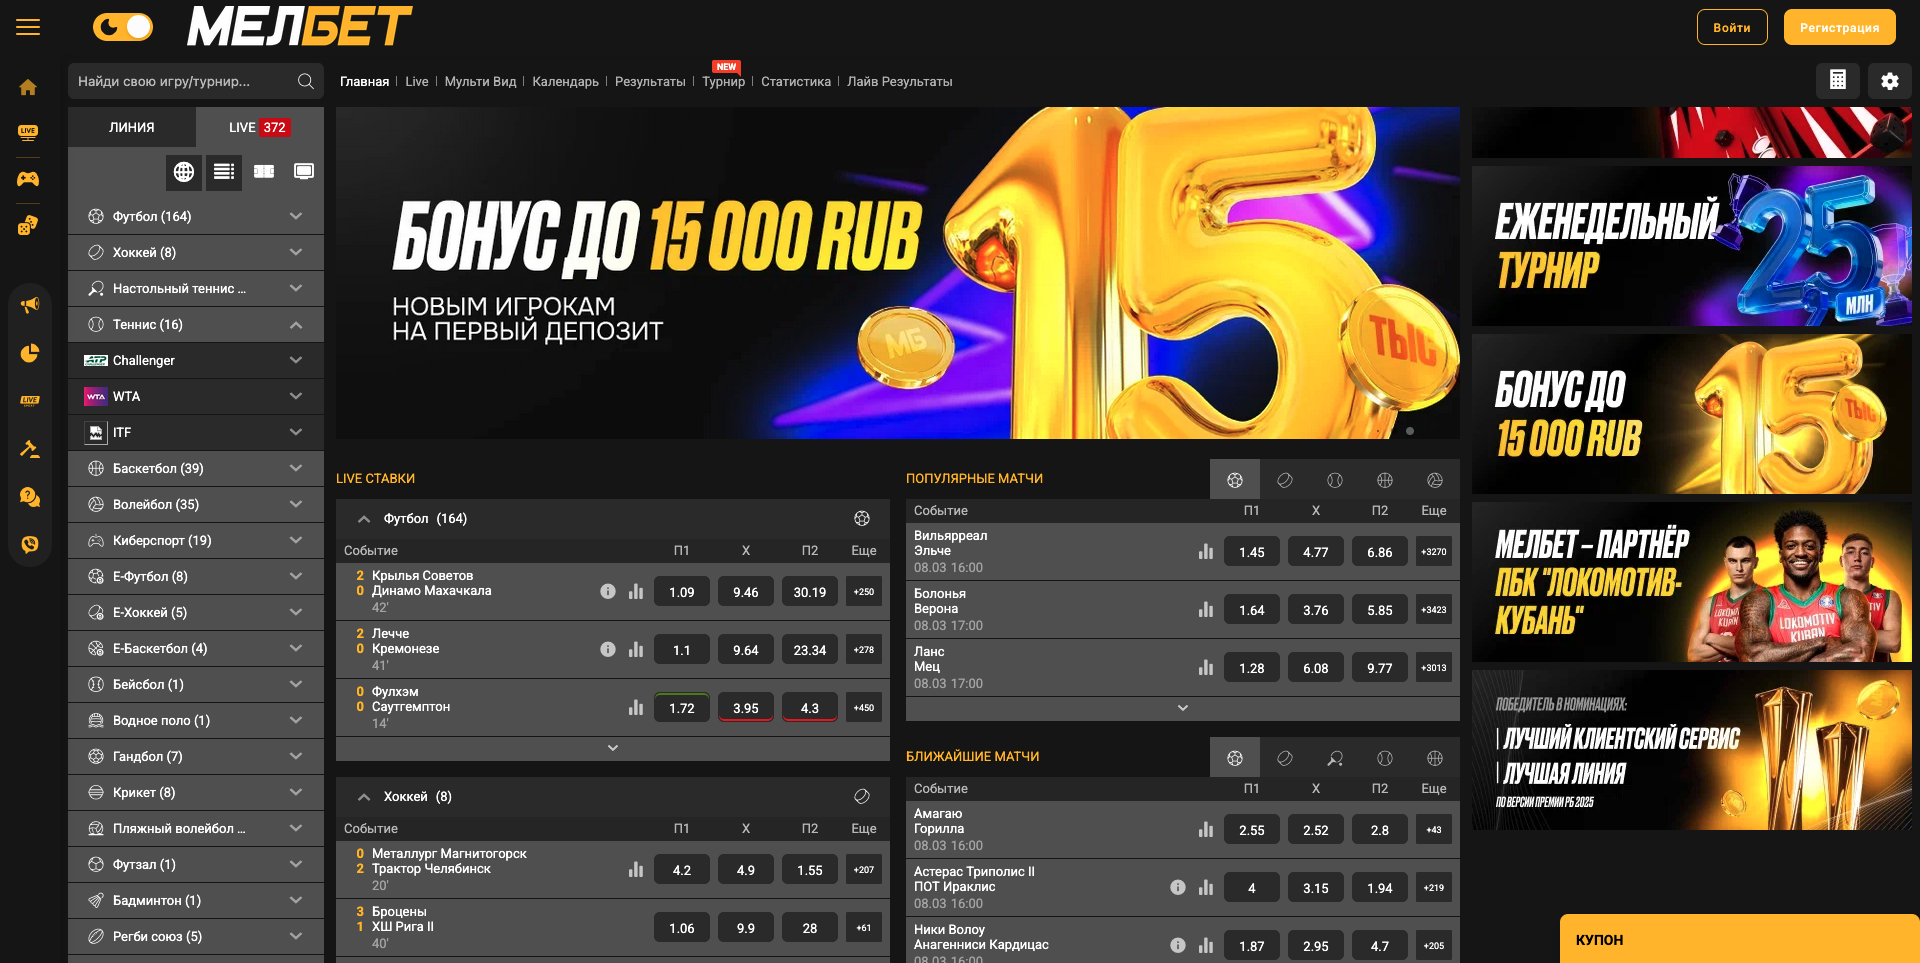Open the hamburger menu
This screenshot has height=963, width=1920.
[28, 27]
